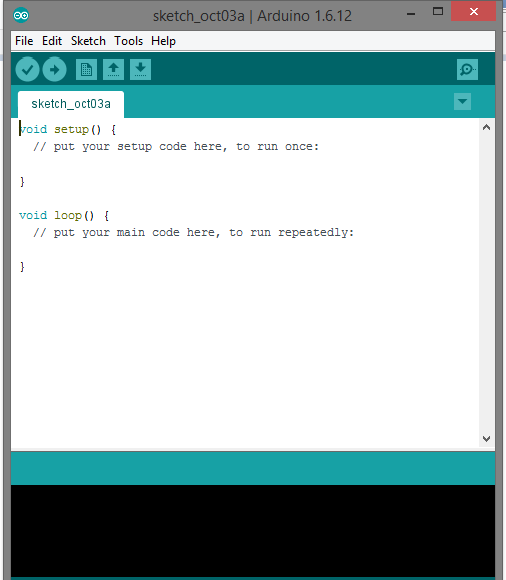506x580 pixels.
Task: Save sketch with the down-arrow icon
Action: (140, 69)
